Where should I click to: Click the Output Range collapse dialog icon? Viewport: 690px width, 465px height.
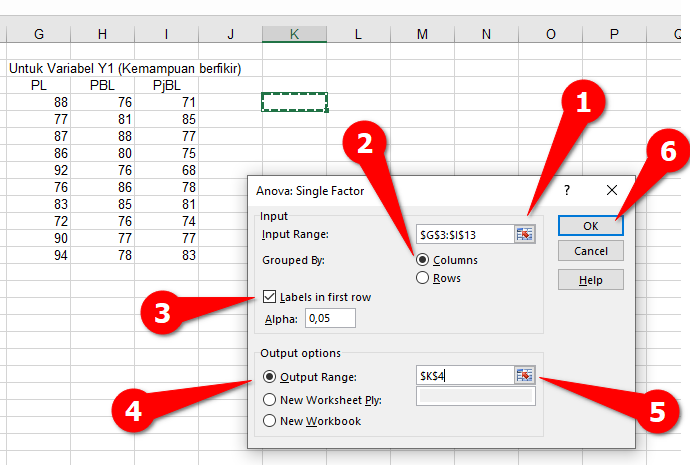click(x=526, y=375)
